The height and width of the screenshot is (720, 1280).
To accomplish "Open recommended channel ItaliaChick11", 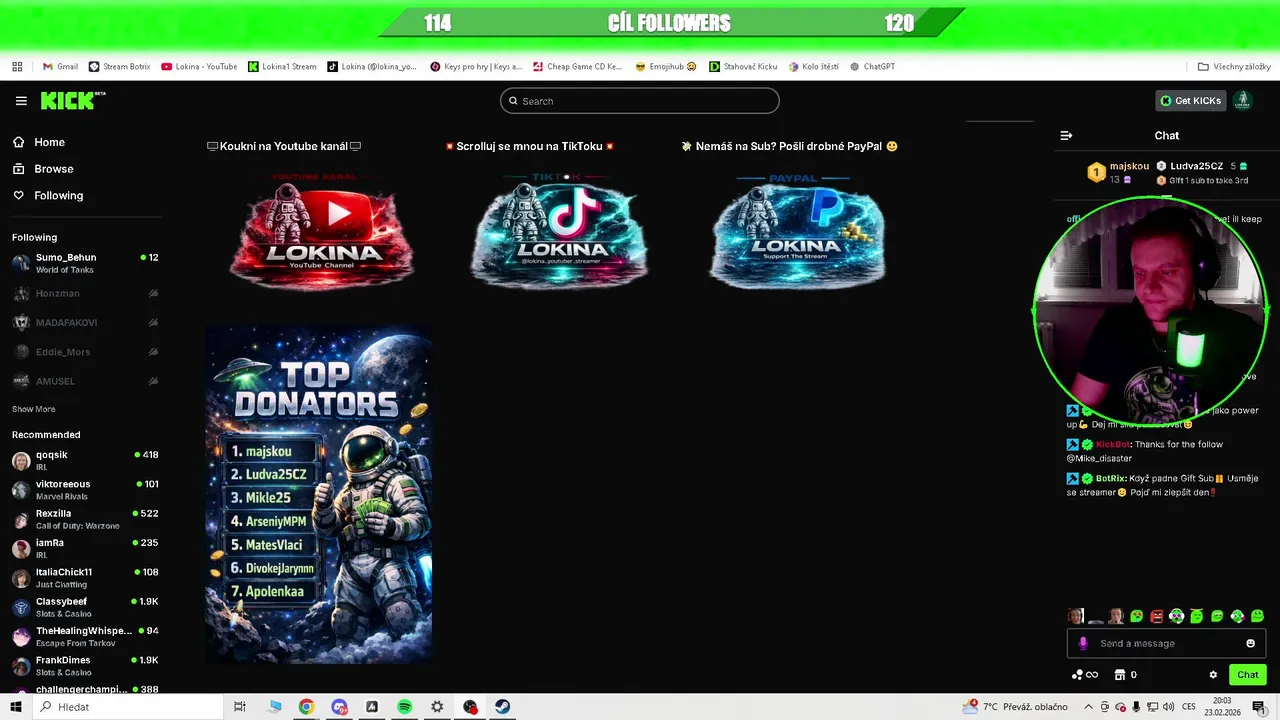I will [x=85, y=577].
